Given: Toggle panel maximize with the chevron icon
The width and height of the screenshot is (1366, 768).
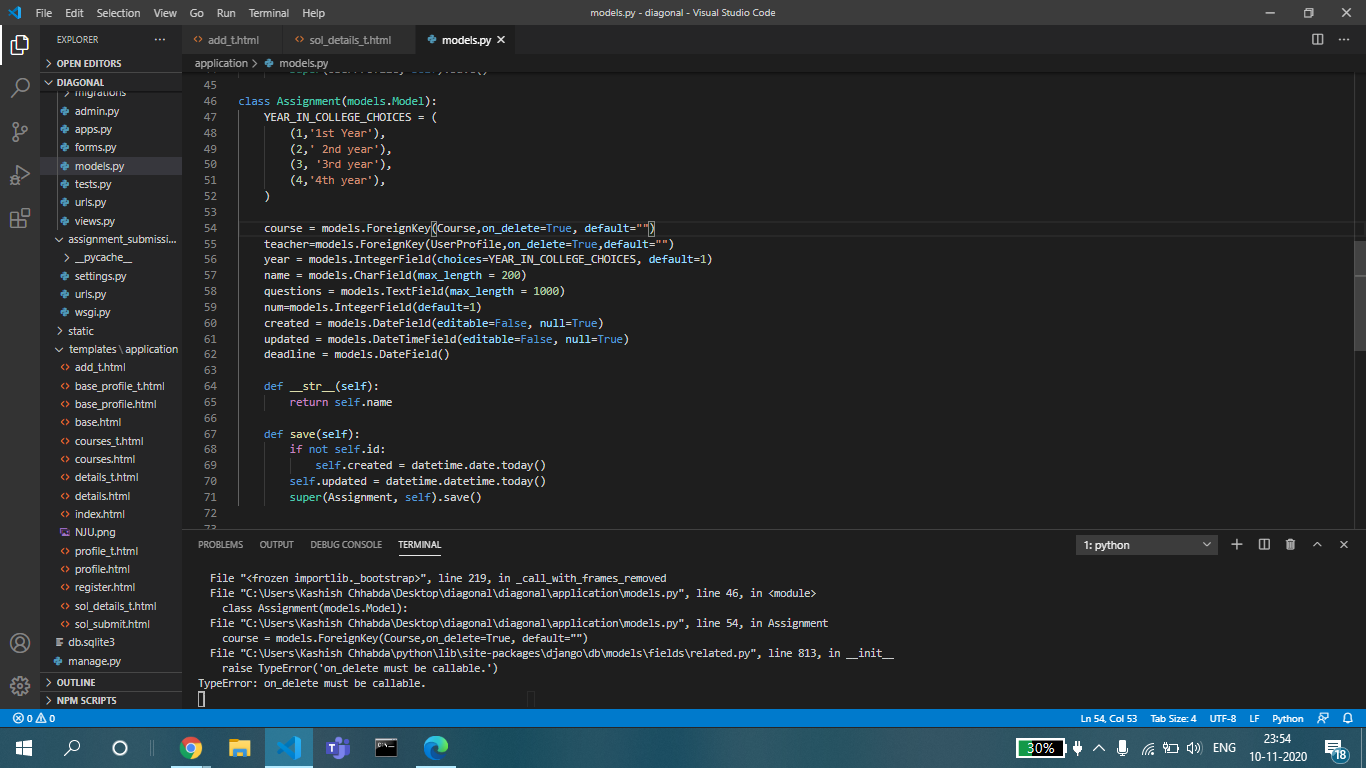Looking at the screenshot, I should click(x=1317, y=544).
